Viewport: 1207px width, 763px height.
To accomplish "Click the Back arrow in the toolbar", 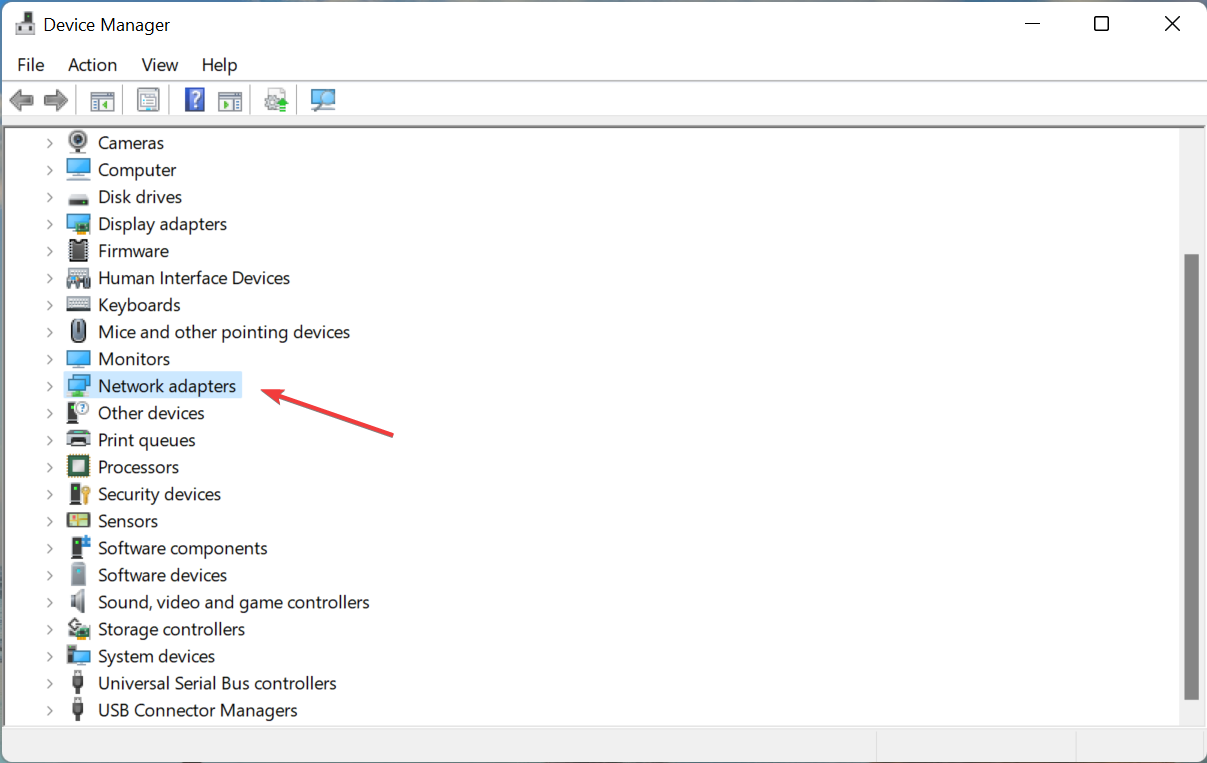I will point(21,100).
